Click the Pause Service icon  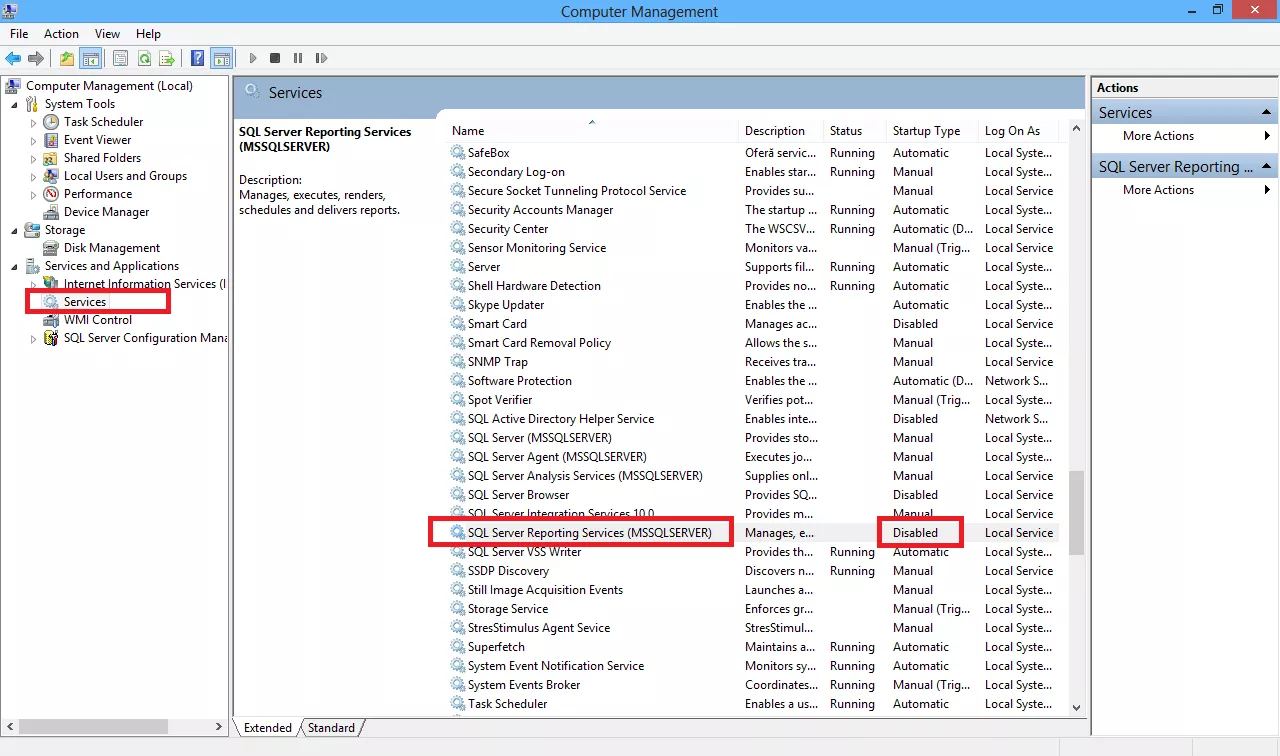tap(298, 59)
